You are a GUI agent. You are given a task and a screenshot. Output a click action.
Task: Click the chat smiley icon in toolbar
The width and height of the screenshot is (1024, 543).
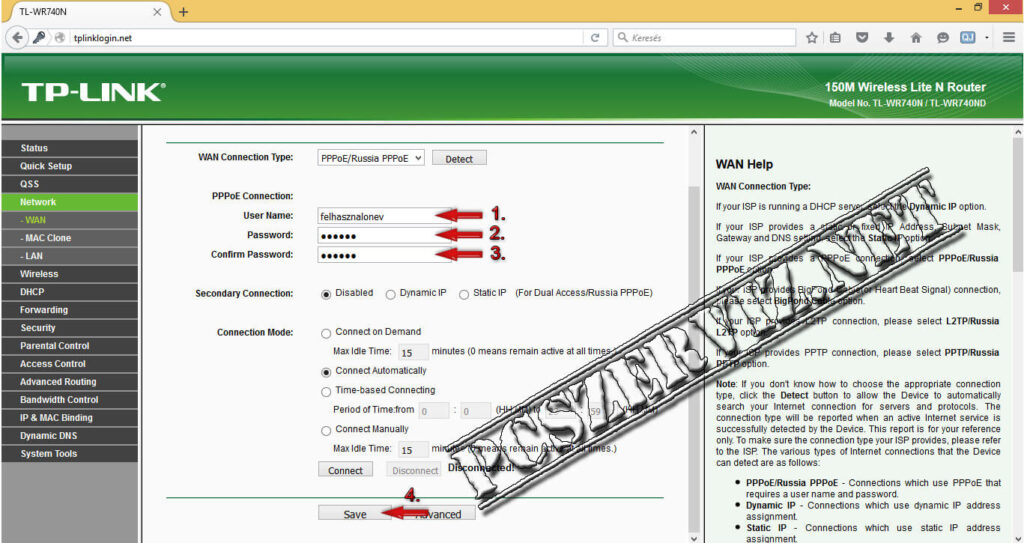tap(942, 38)
